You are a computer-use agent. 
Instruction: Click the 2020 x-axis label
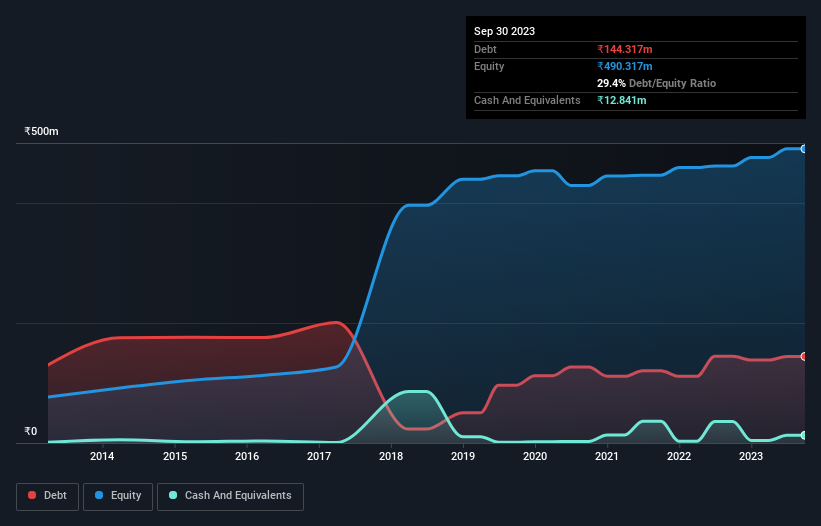click(535, 456)
